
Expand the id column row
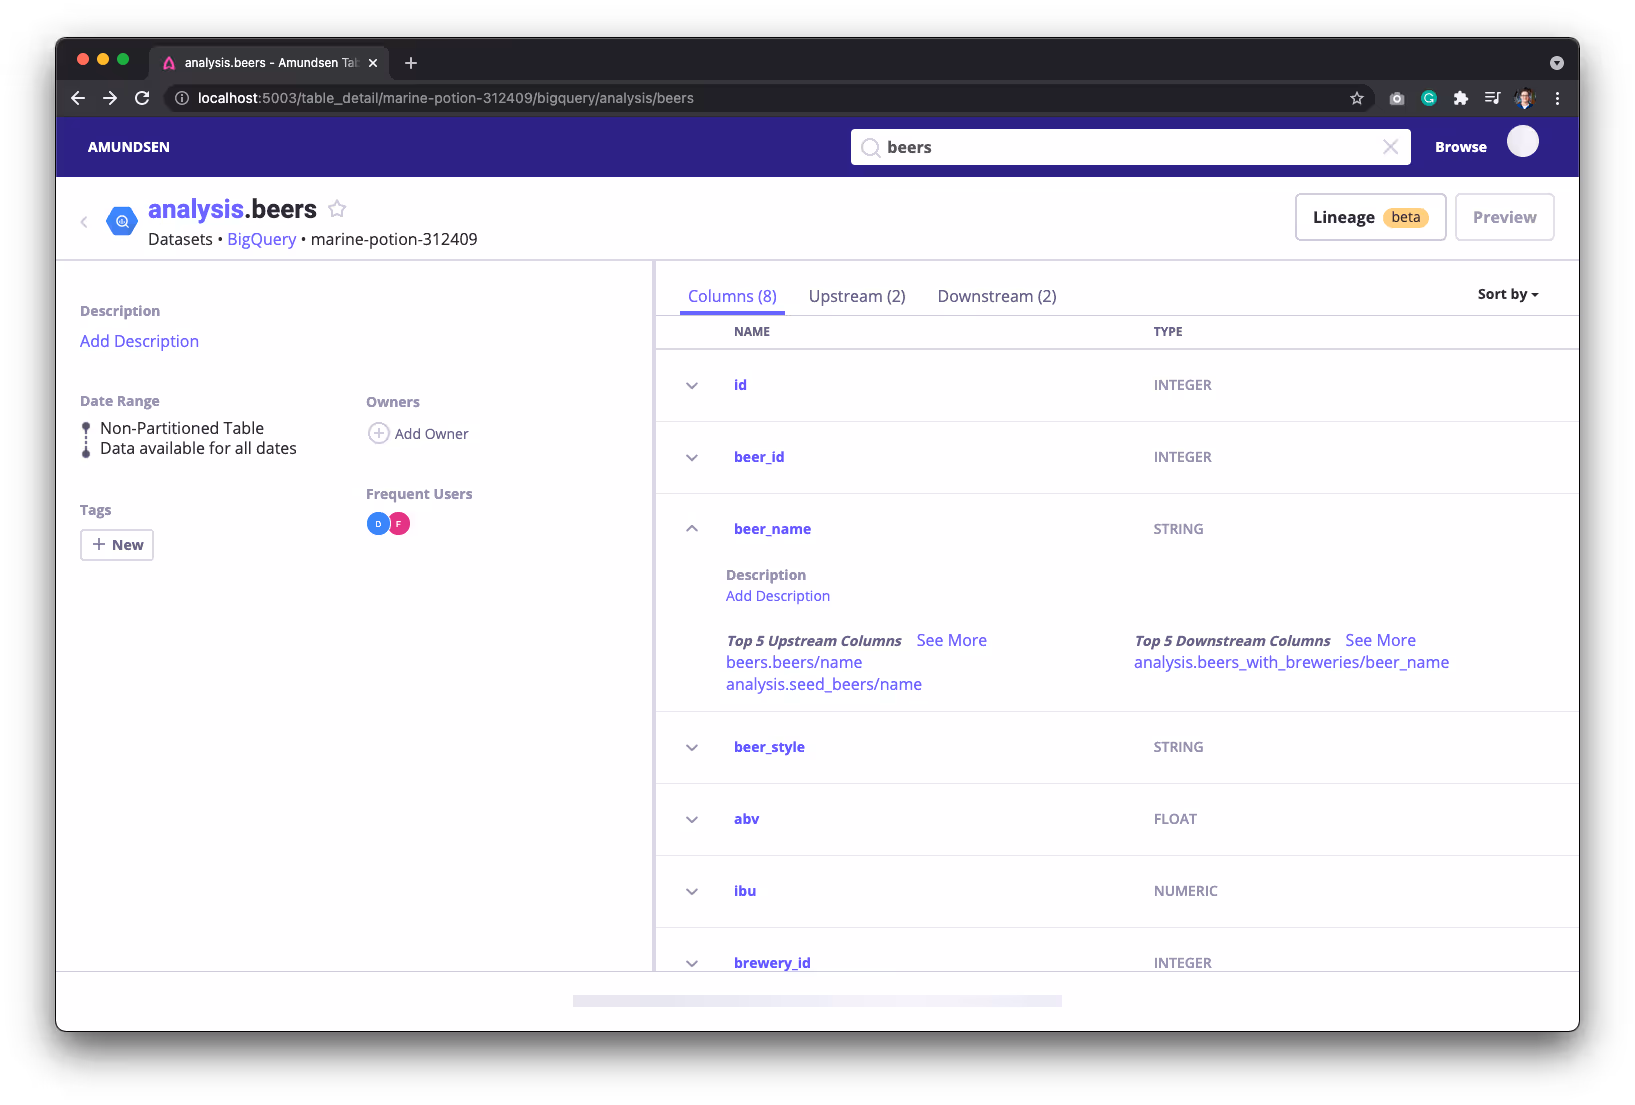pos(692,385)
